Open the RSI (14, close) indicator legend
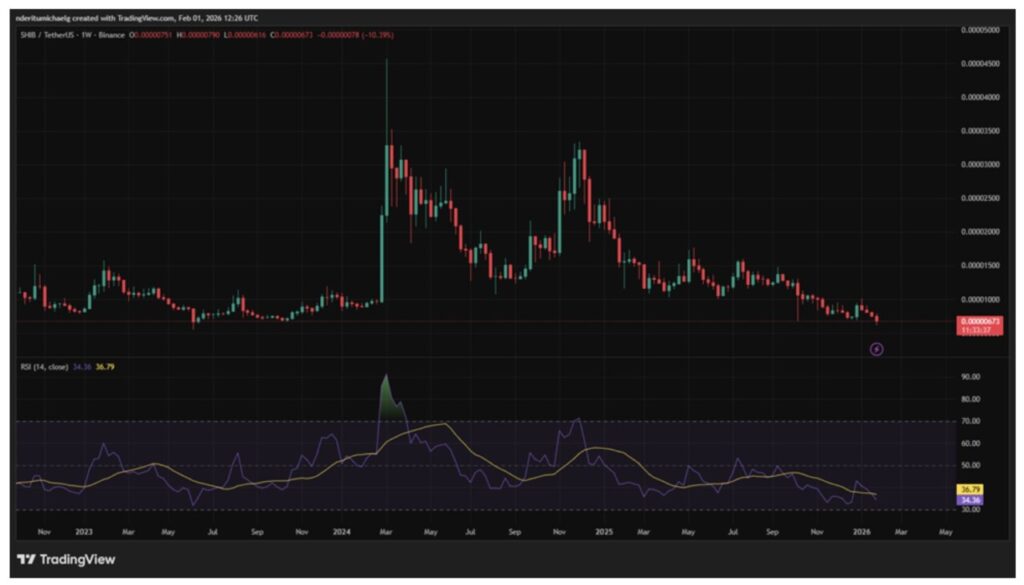Image resolution: width=1024 pixels, height=585 pixels. pyautogui.click(x=44, y=367)
